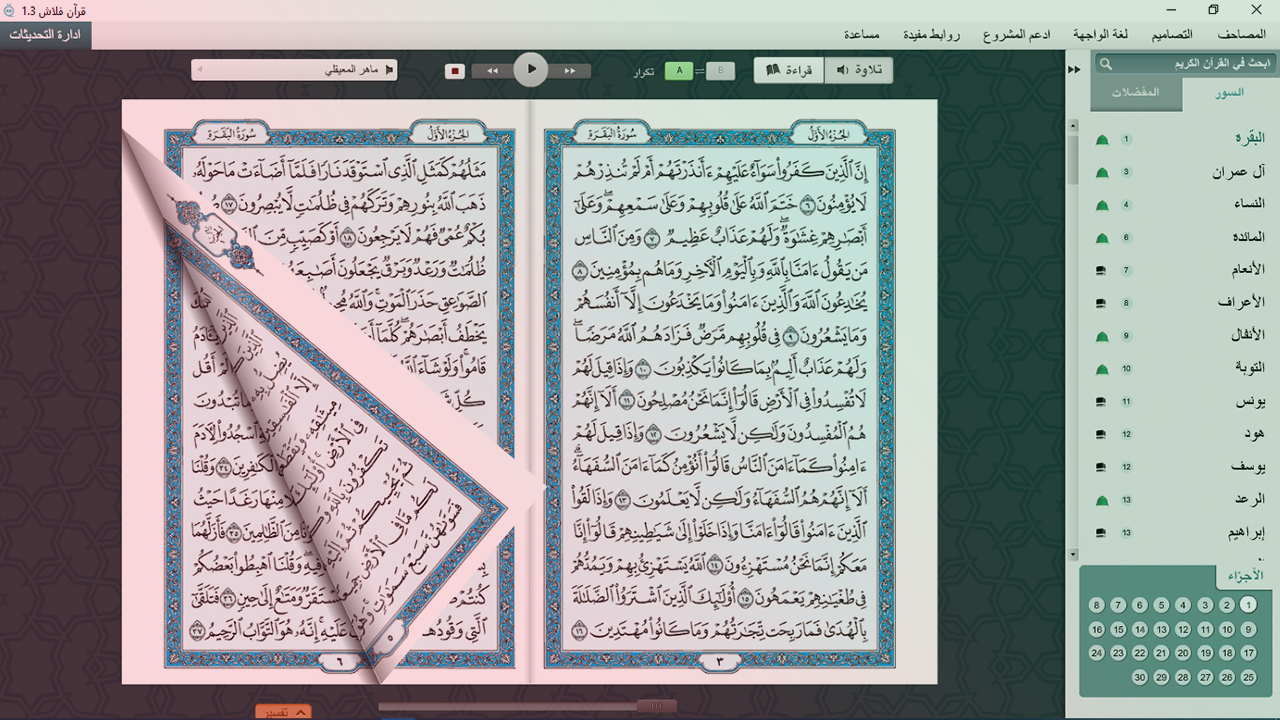
Task: Open the لغة الواجهة menu
Action: 1101,34
